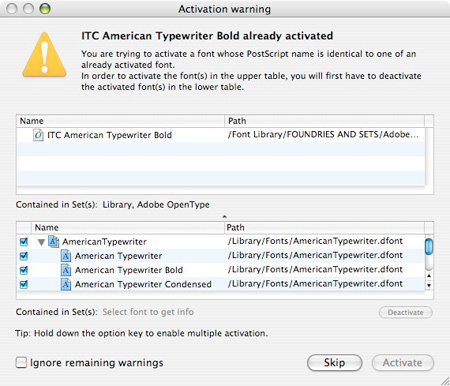Select the American Typewriter row name

tap(118, 256)
